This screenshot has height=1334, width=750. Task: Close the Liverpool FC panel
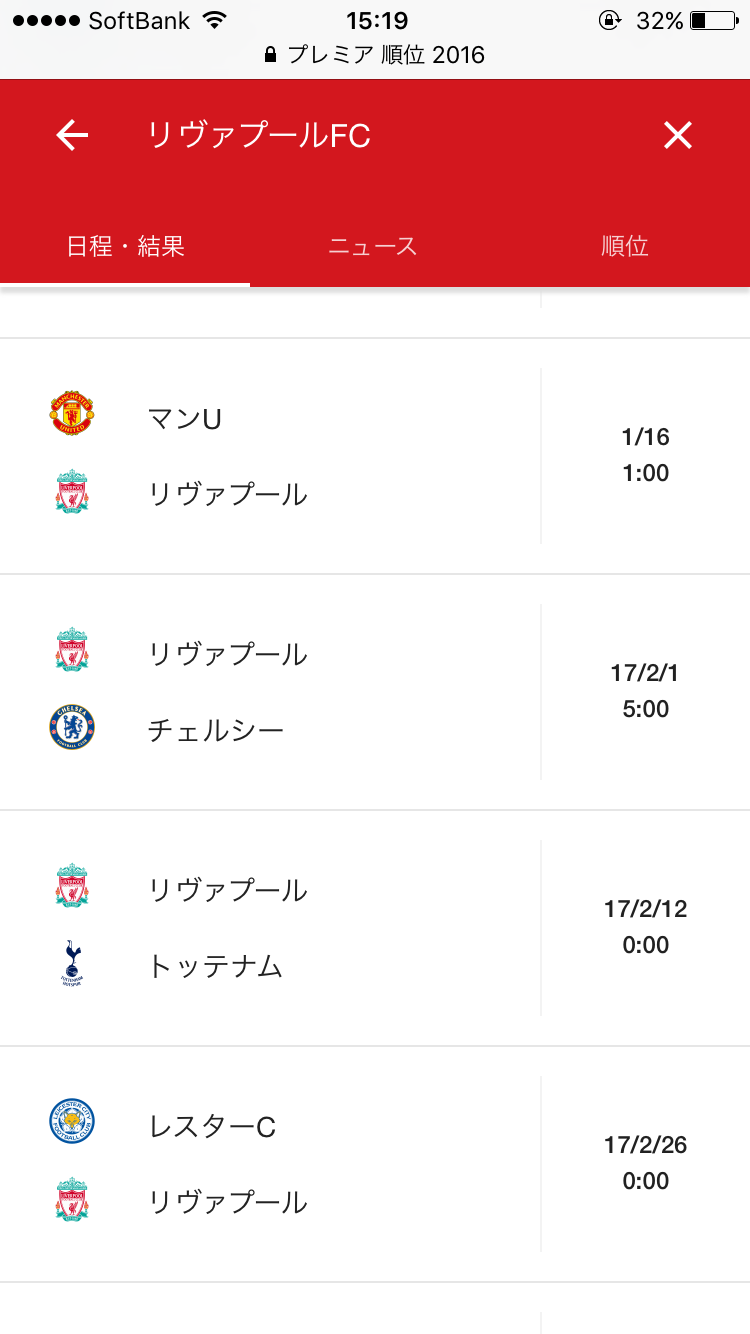point(678,135)
